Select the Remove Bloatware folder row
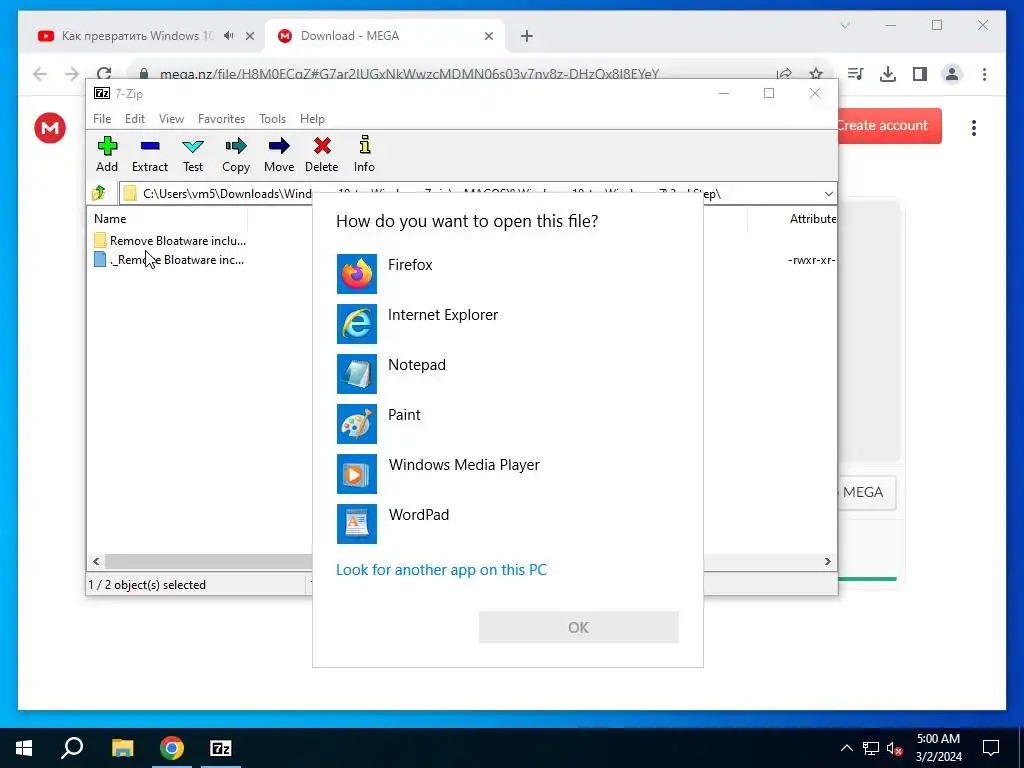 click(170, 240)
